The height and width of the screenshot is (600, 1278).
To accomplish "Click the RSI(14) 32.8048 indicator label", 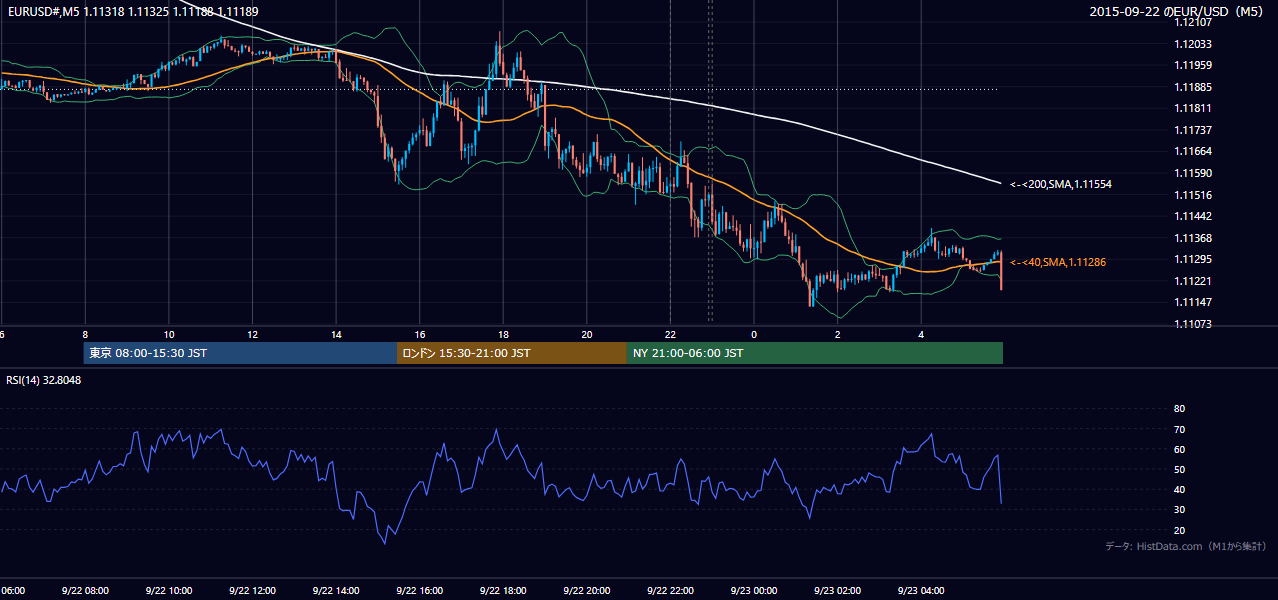I will click(44, 380).
